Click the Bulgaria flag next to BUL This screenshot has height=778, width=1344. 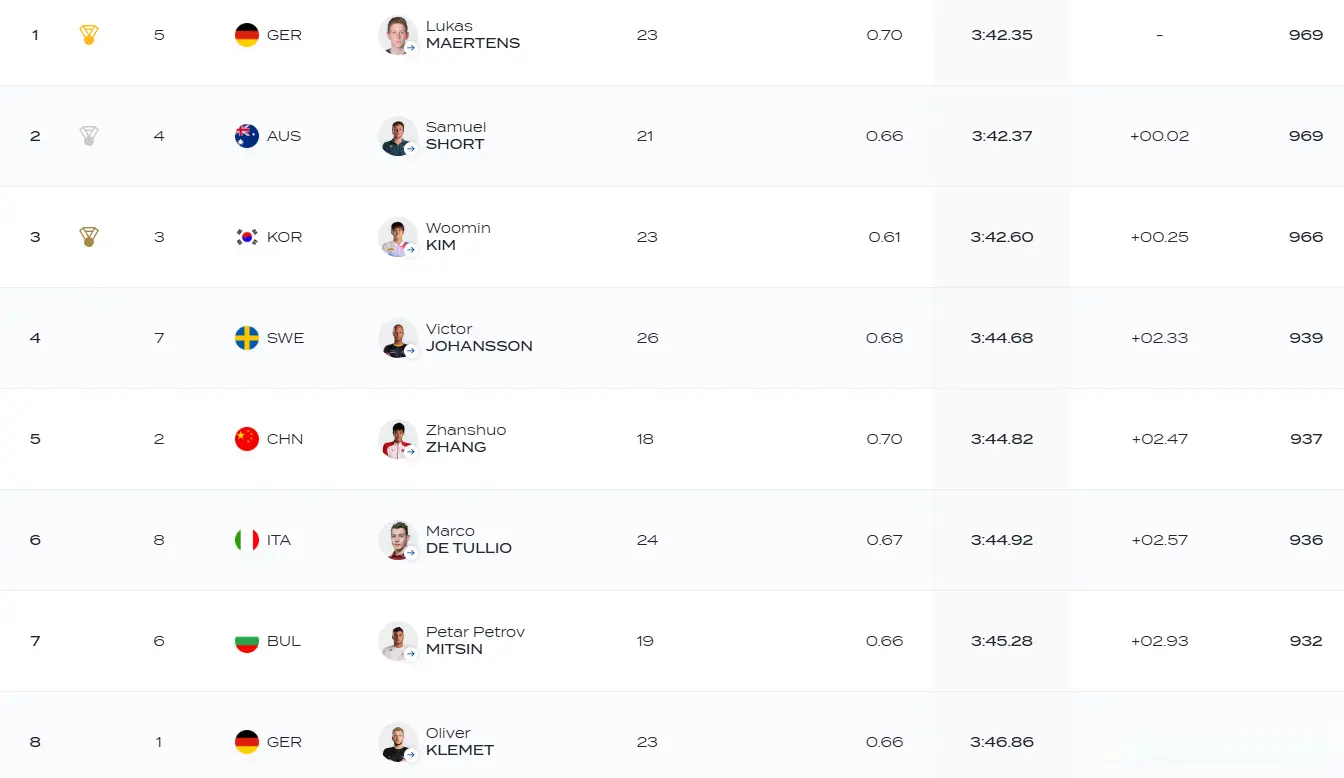(247, 641)
